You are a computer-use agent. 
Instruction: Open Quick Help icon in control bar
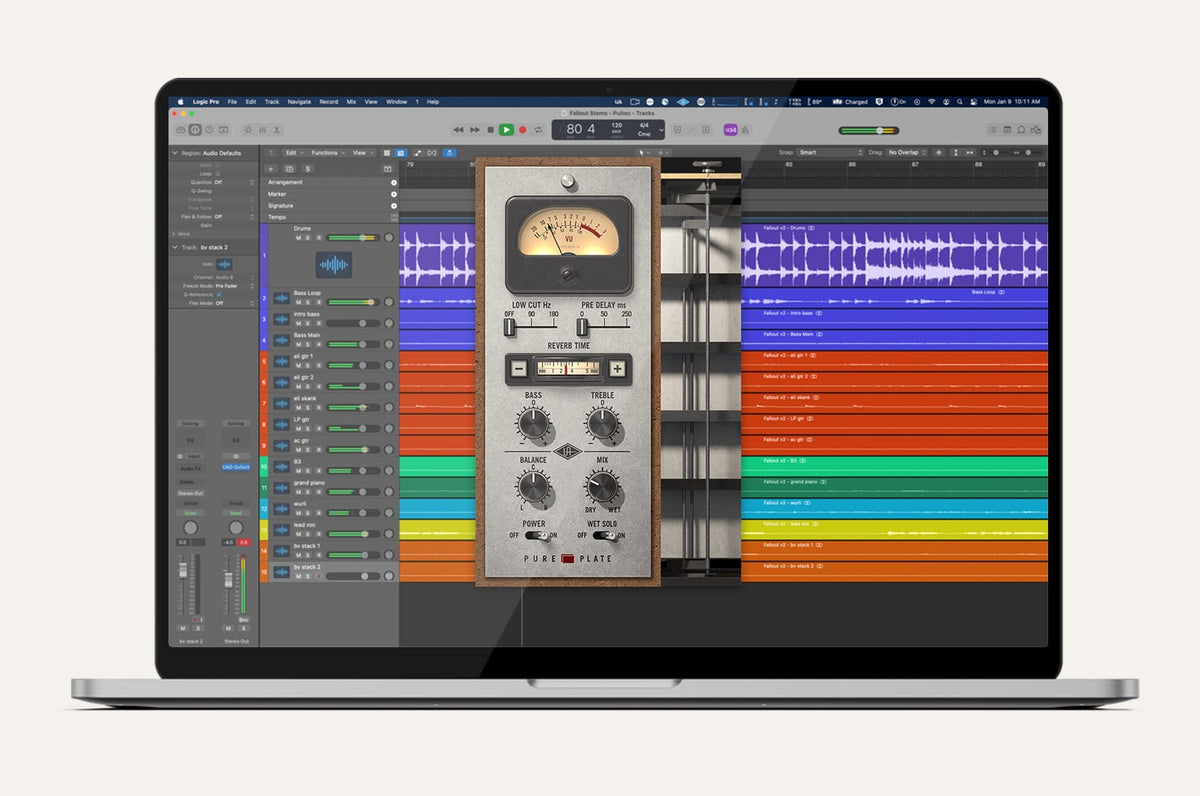pyautogui.click(x=209, y=130)
